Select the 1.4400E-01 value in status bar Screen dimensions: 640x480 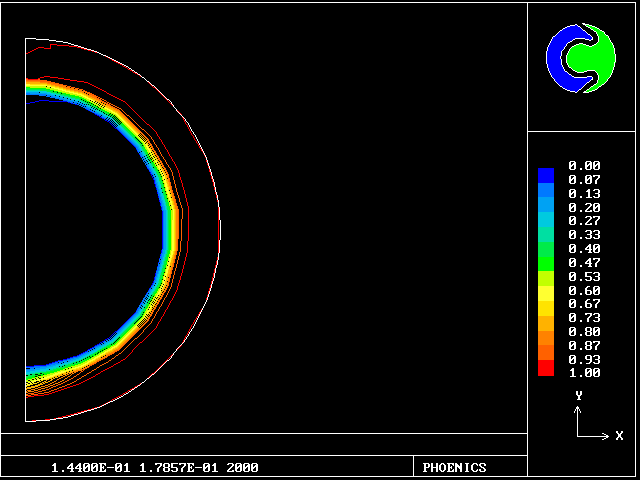(87, 468)
